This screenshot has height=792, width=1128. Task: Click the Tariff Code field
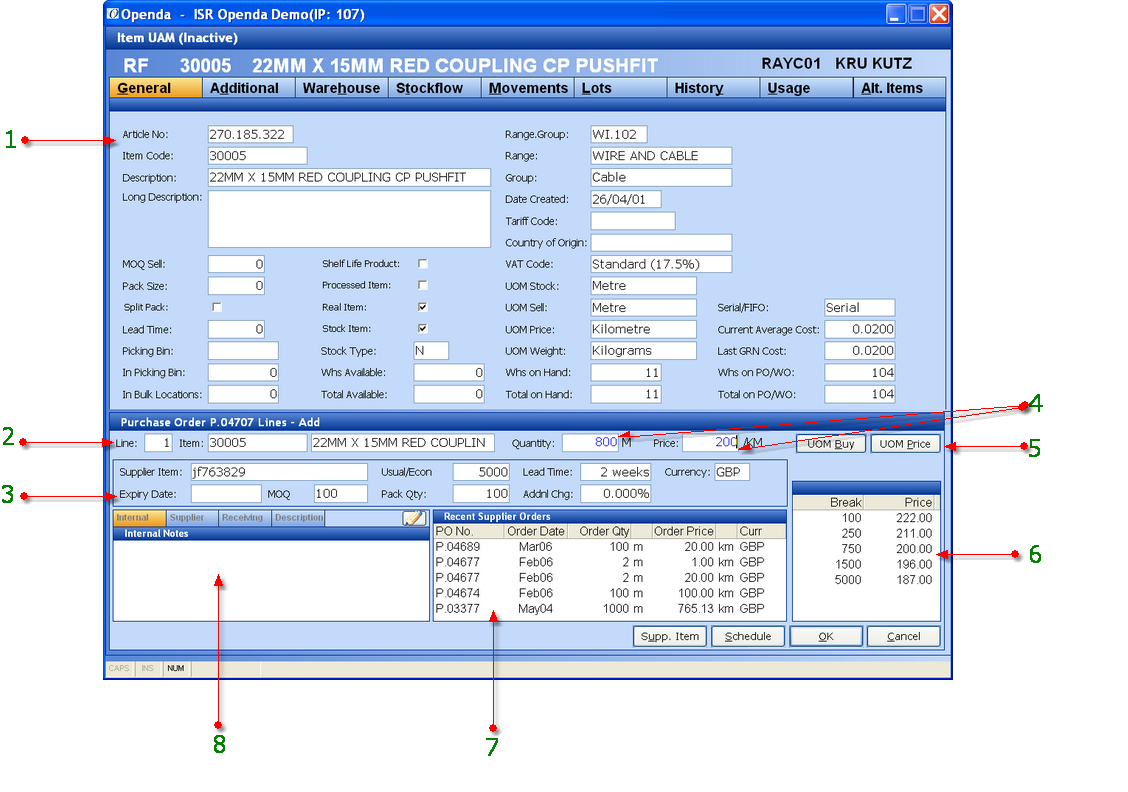[x=633, y=221]
